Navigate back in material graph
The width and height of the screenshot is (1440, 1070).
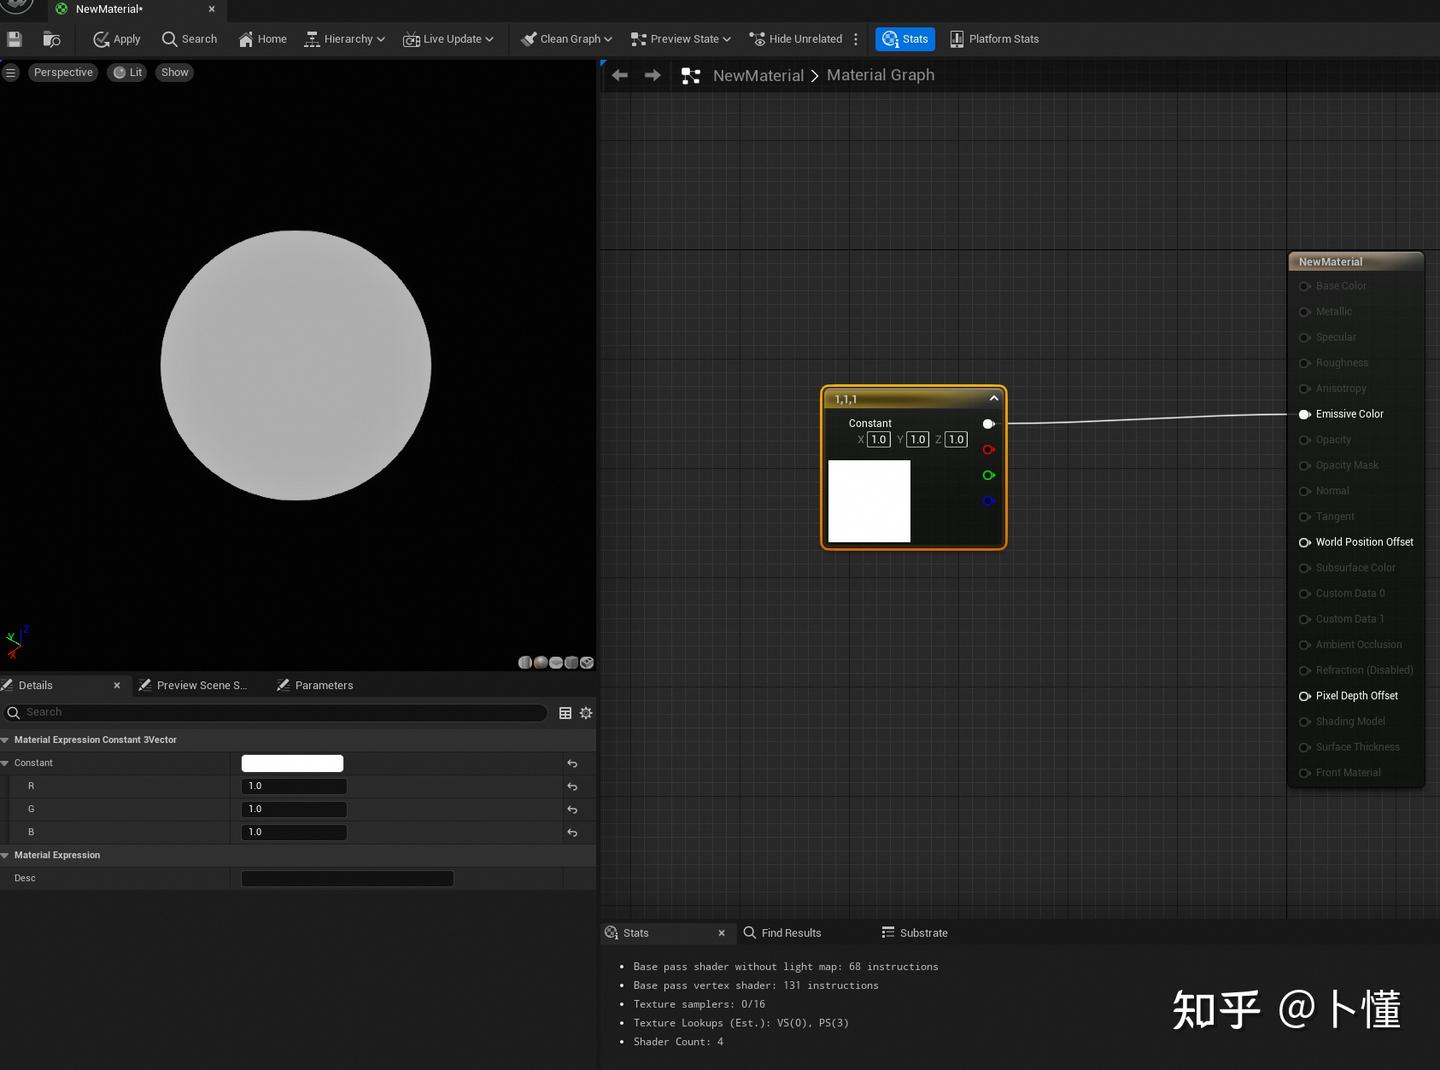click(620, 75)
